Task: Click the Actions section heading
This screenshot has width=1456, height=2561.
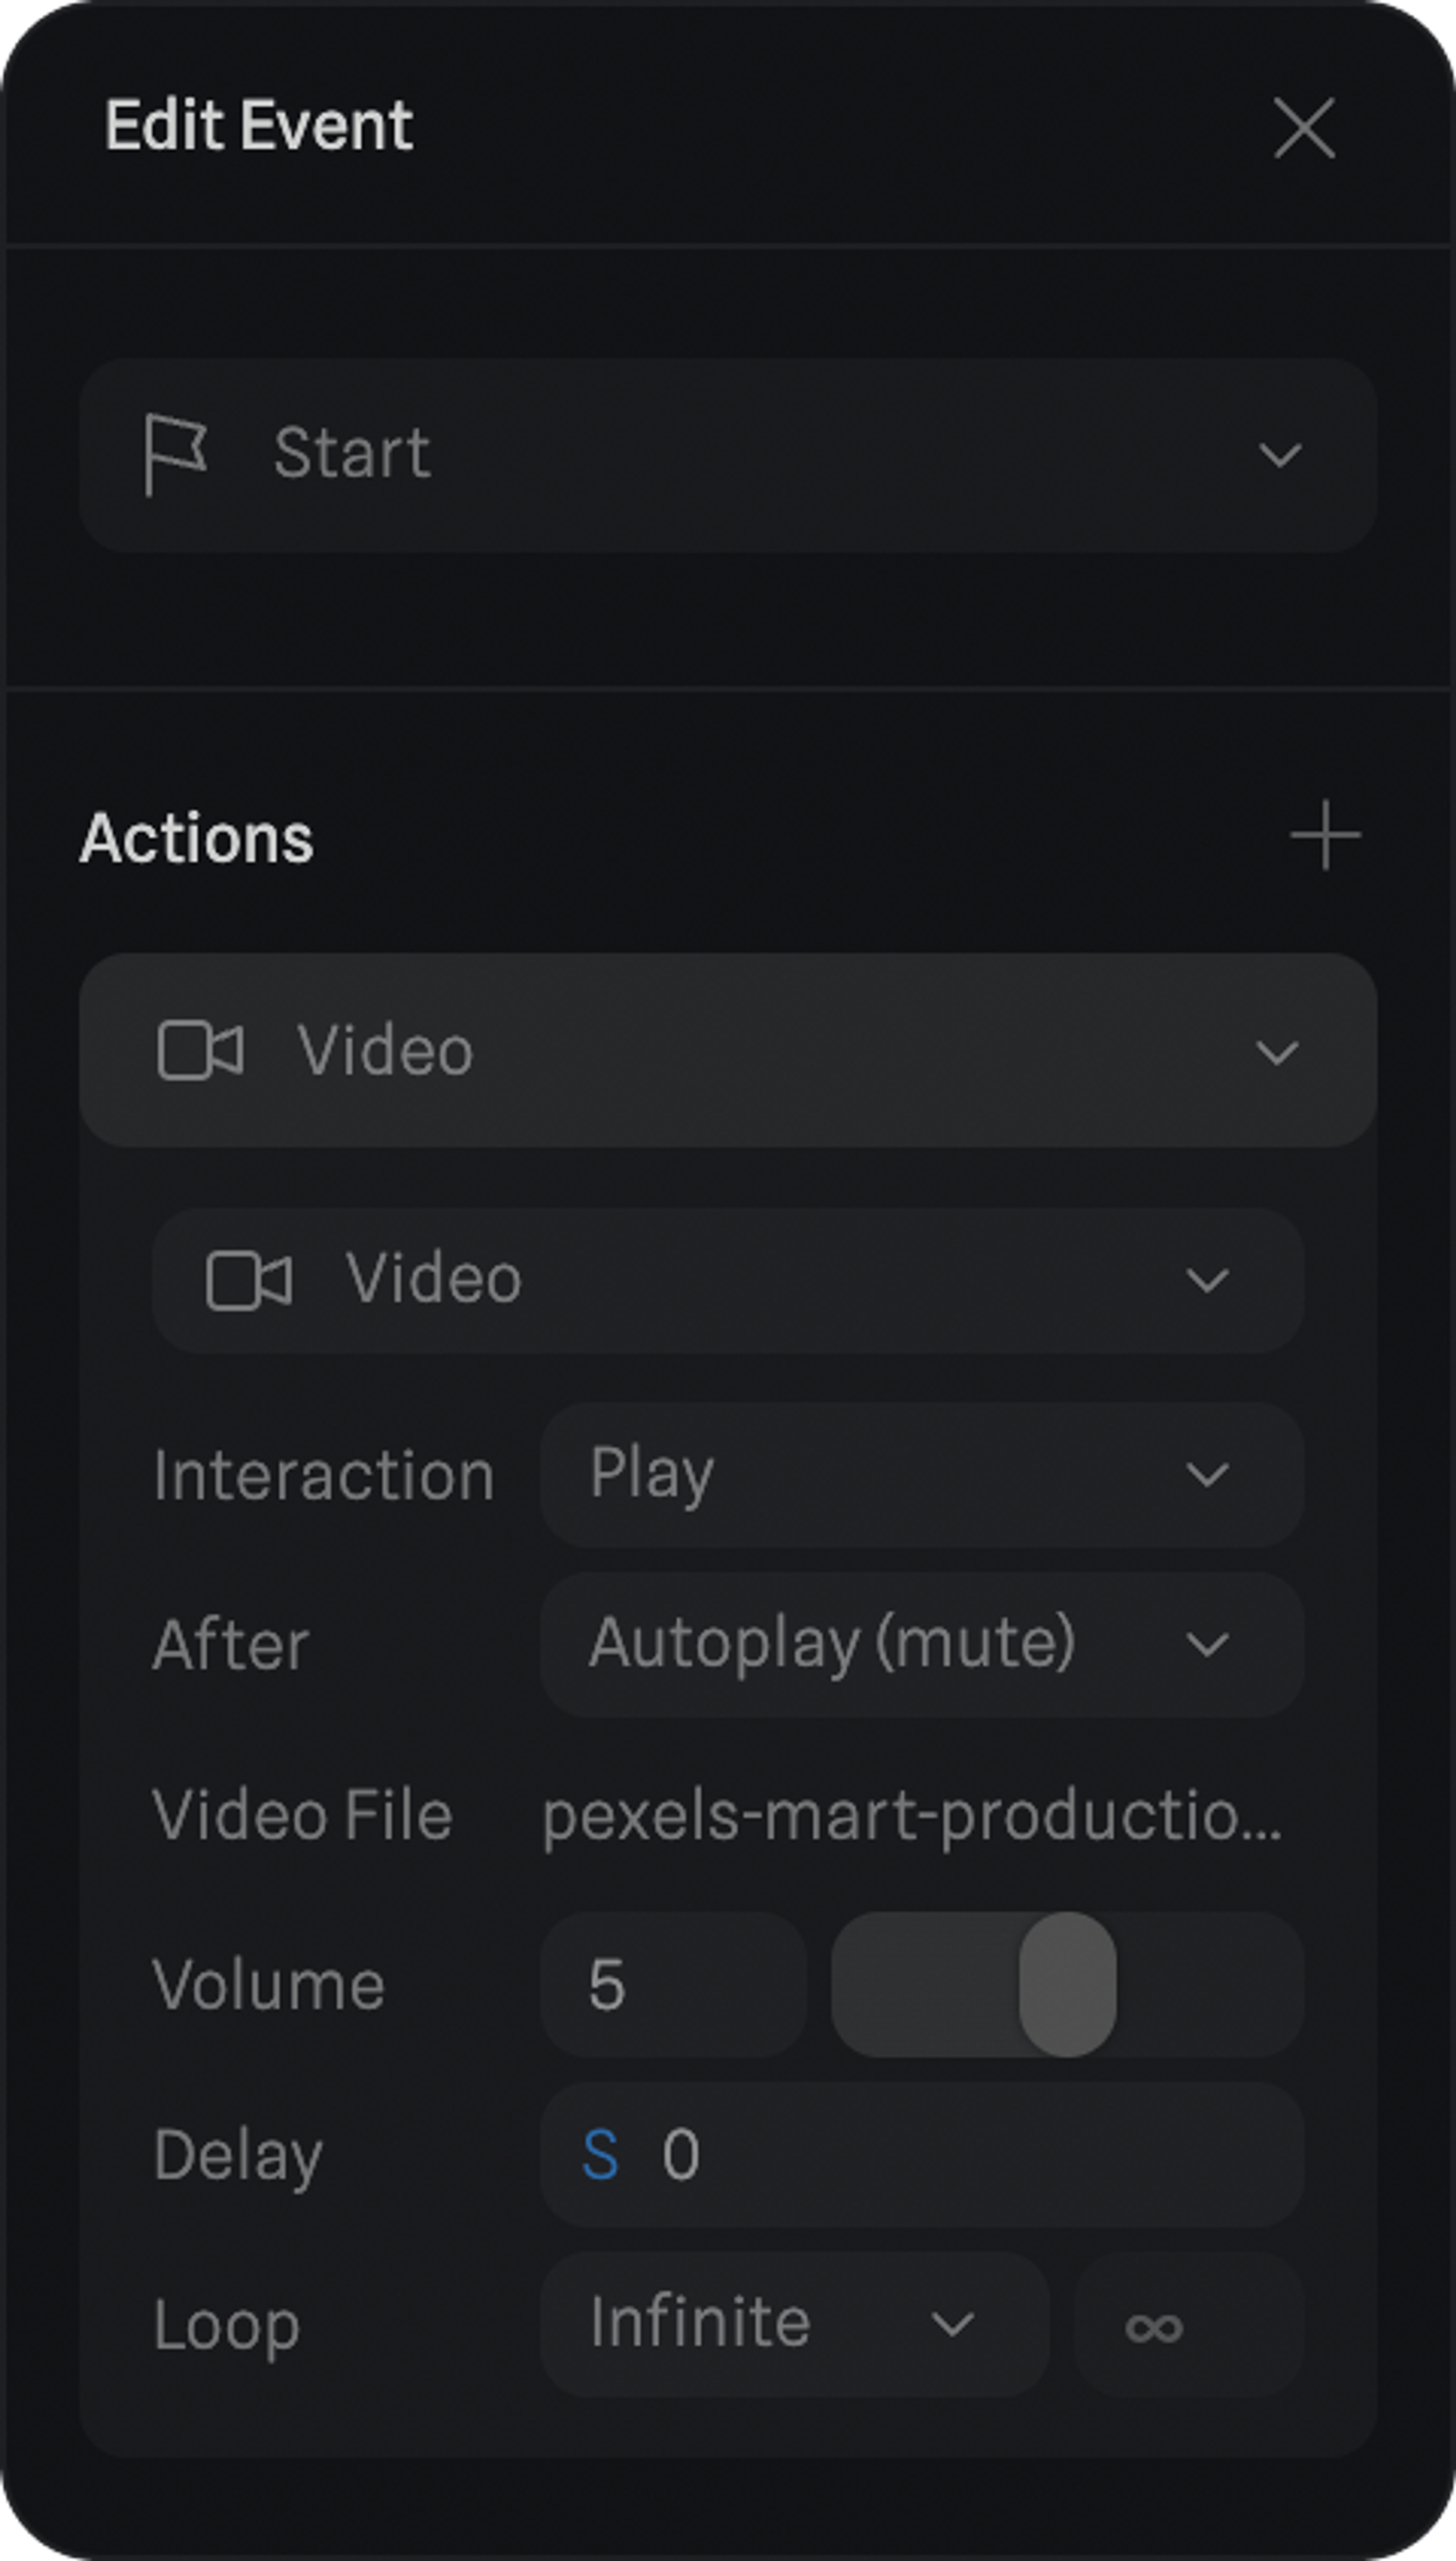Action: [197, 838]
